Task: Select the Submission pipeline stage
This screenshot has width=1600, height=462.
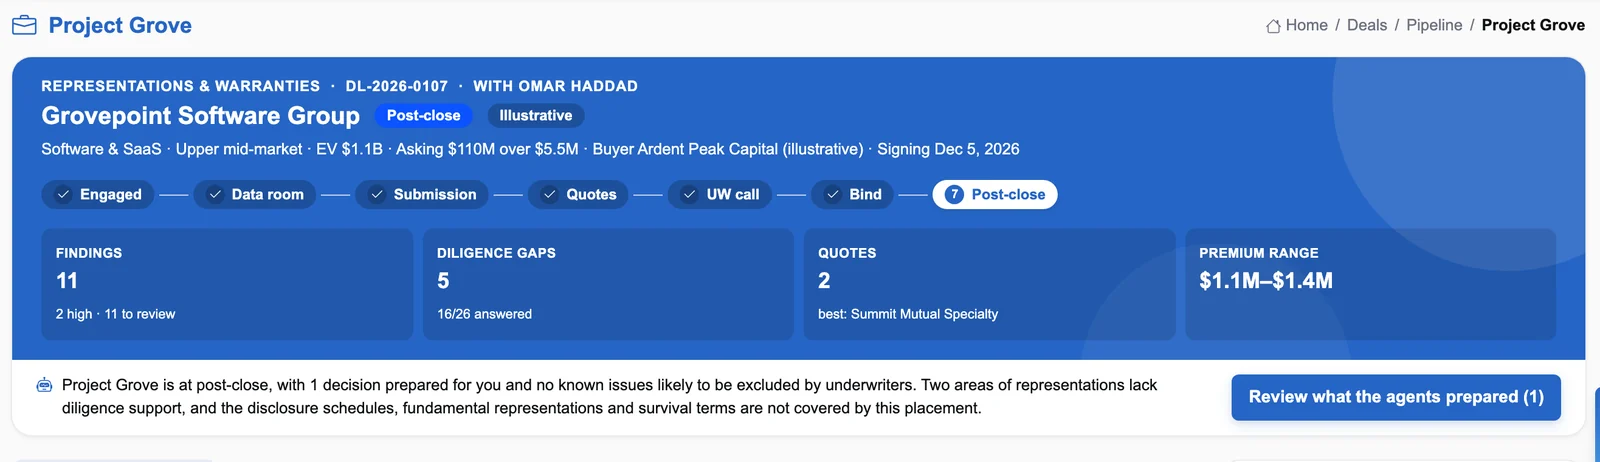Action: click(x=422, y=195)
